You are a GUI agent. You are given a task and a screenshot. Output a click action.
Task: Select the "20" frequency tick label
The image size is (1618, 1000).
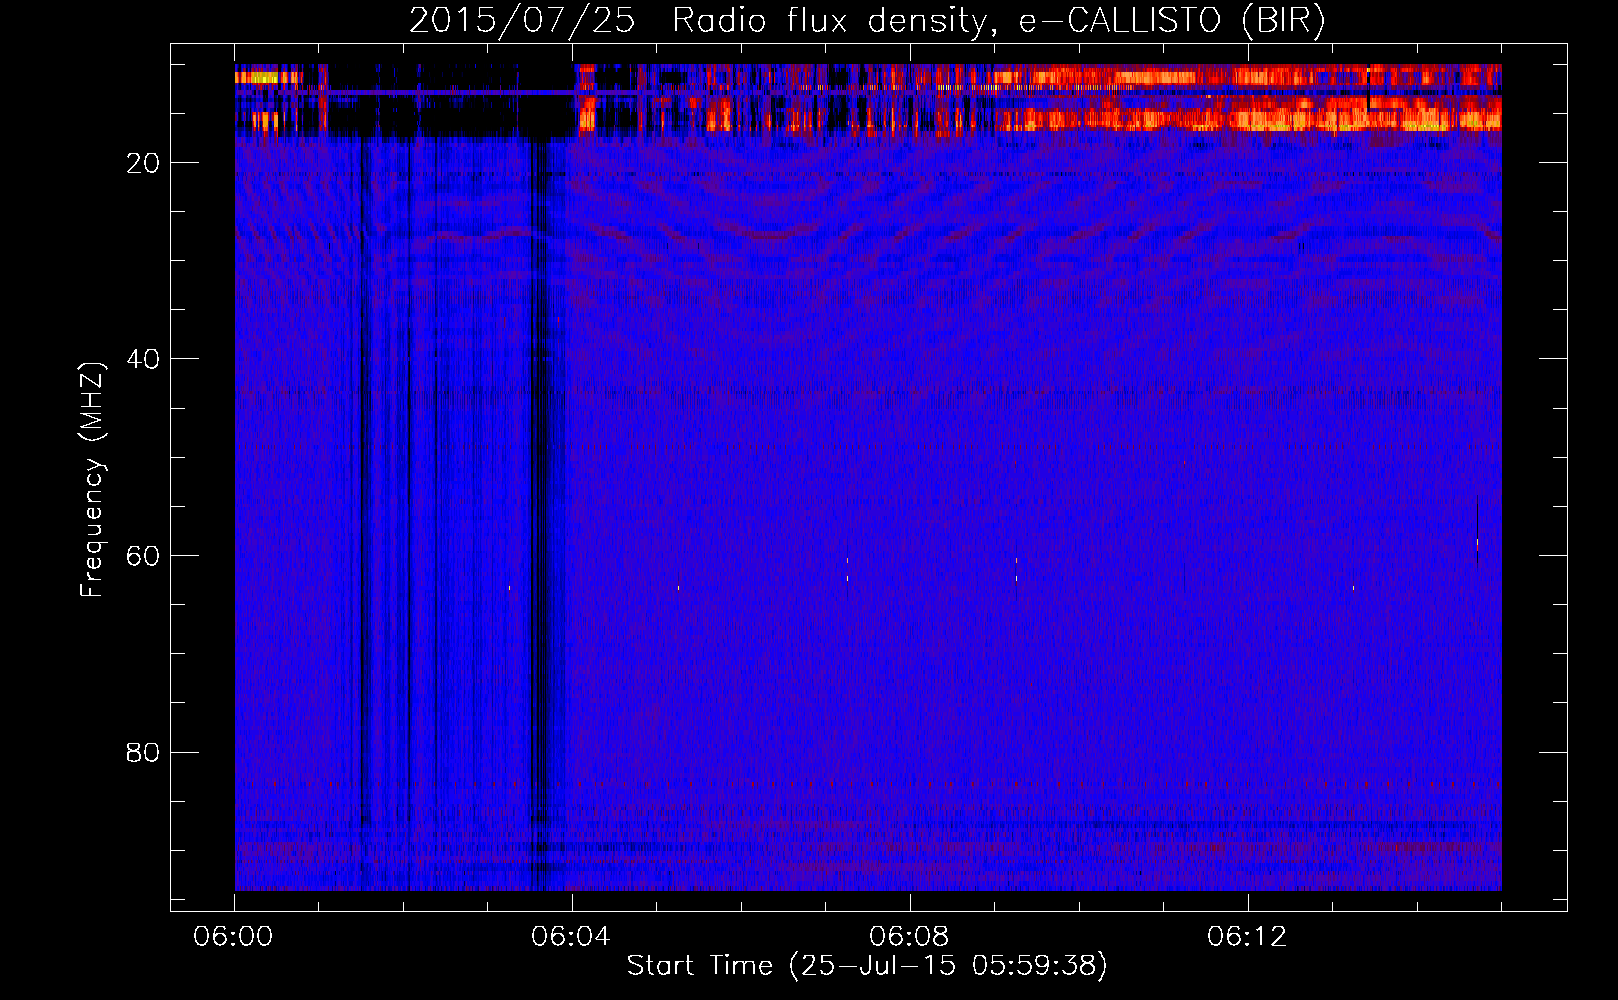(144, 163)
